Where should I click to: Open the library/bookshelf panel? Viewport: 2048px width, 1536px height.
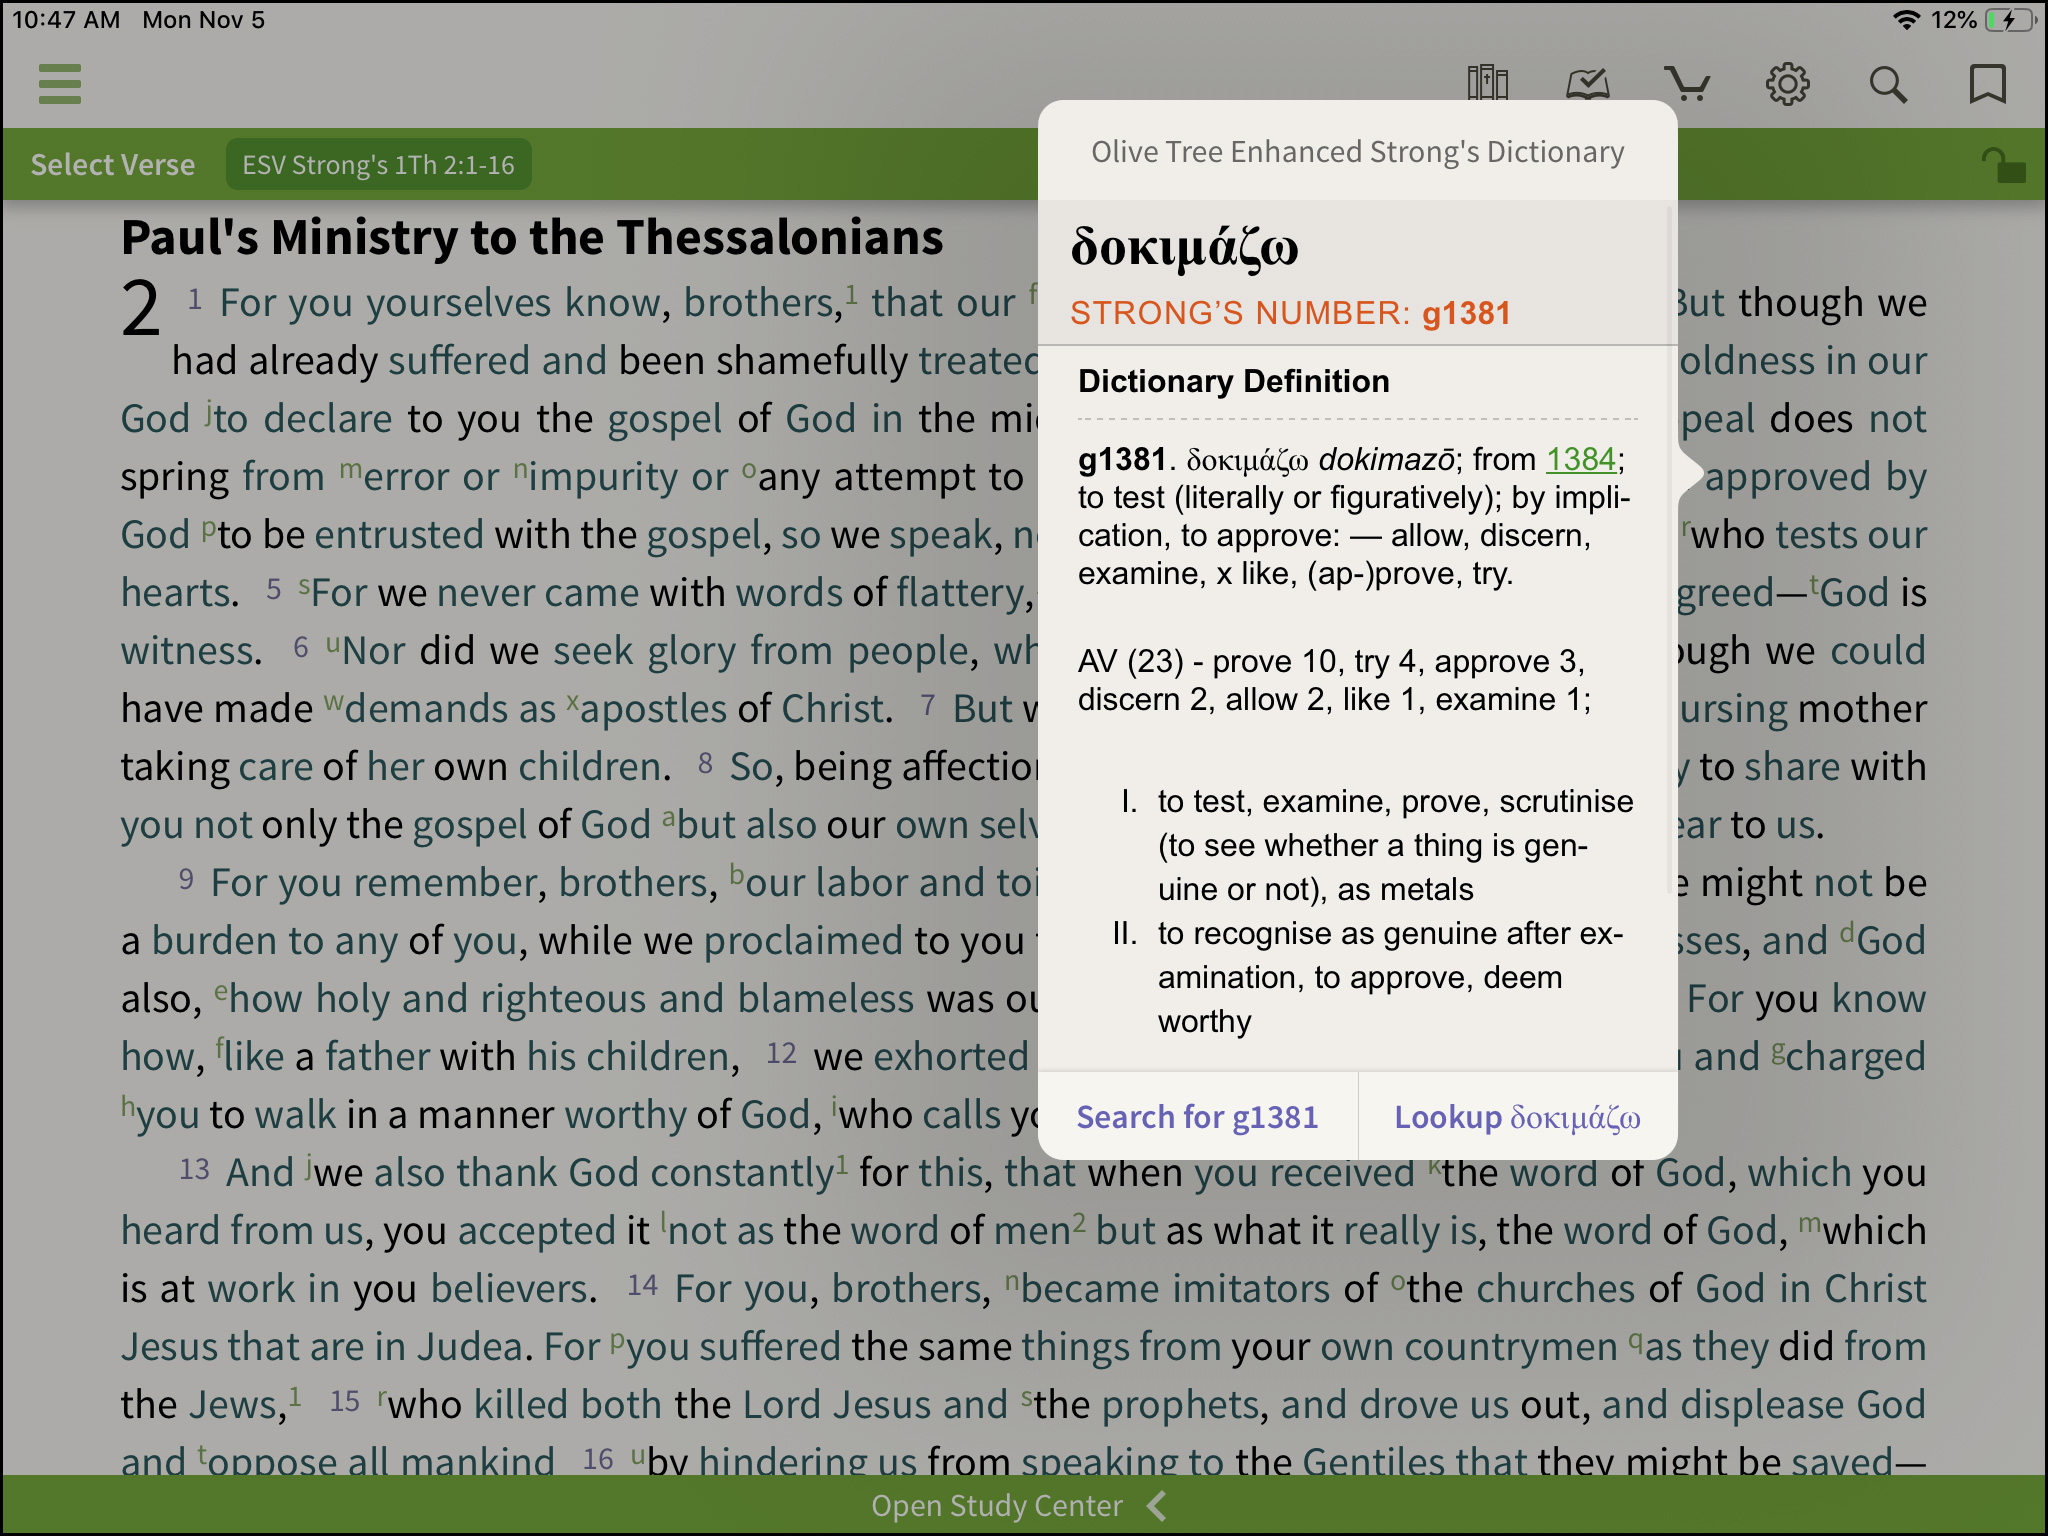click(x=1484, y=81)
